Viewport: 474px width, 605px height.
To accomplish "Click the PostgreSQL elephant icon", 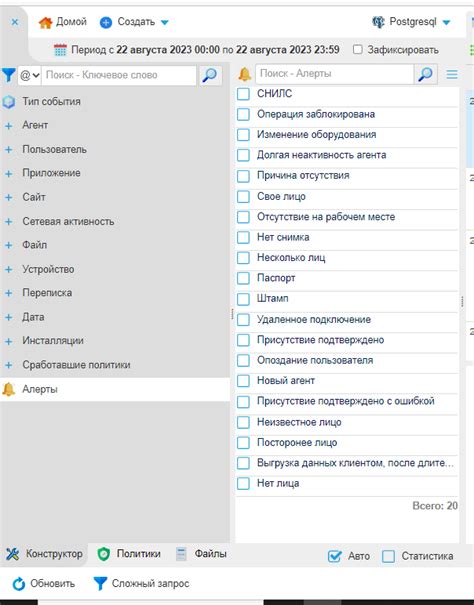I will (x=378, y=22).
